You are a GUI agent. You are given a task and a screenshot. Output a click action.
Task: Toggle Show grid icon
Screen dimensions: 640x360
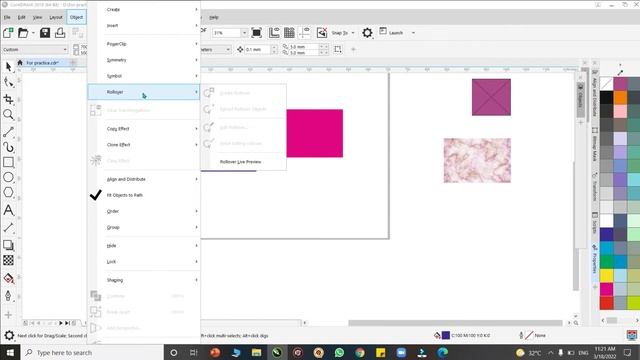[x=289, y=33]
